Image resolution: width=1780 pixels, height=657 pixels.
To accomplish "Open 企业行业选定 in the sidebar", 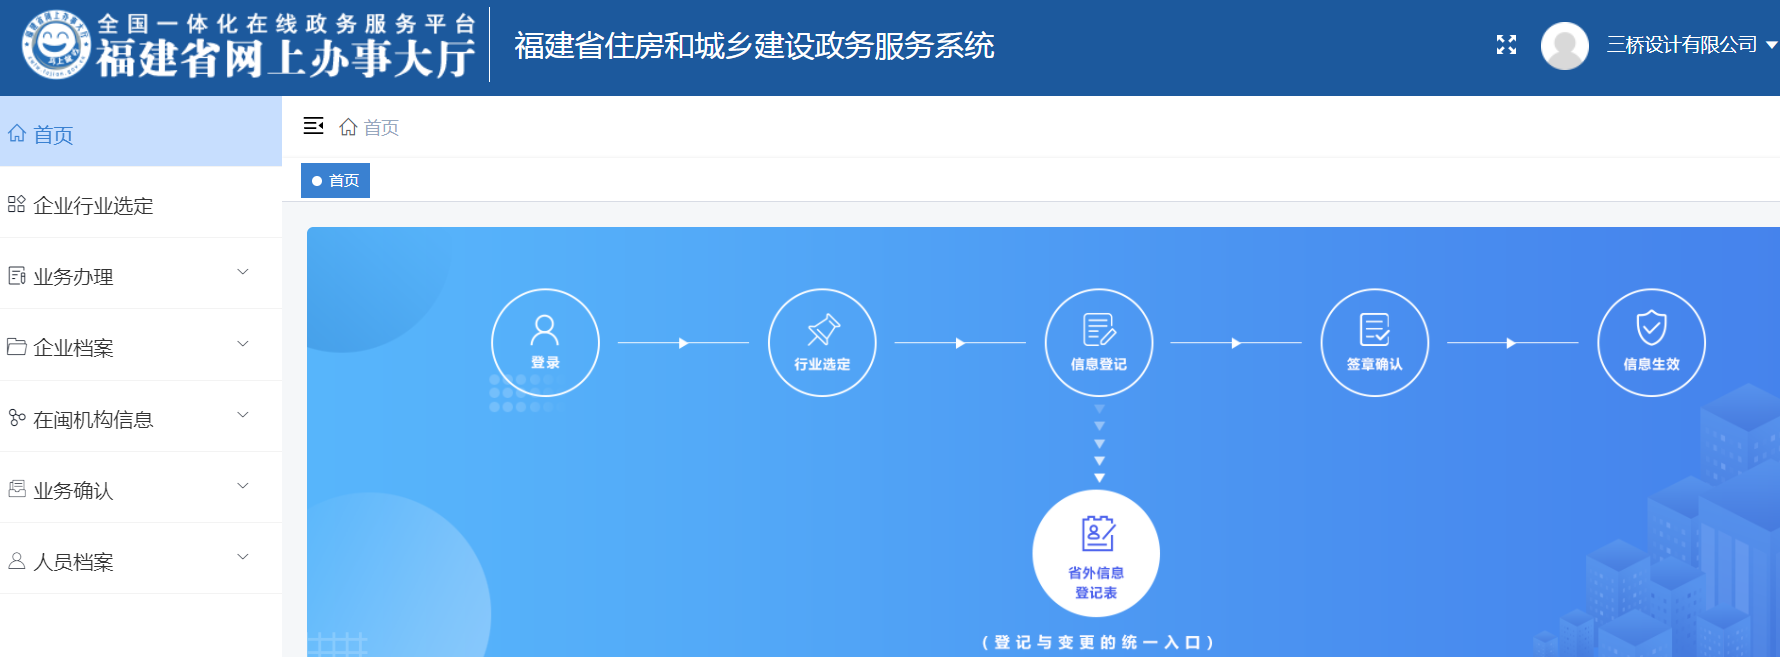I will [x=93, y=206].
